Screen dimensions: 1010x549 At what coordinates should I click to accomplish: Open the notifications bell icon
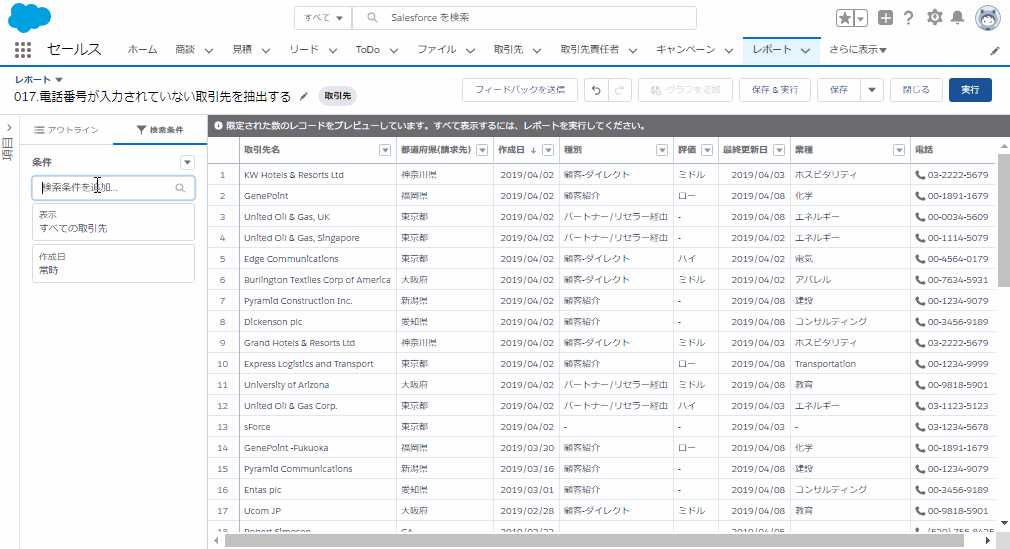[958, 18]
